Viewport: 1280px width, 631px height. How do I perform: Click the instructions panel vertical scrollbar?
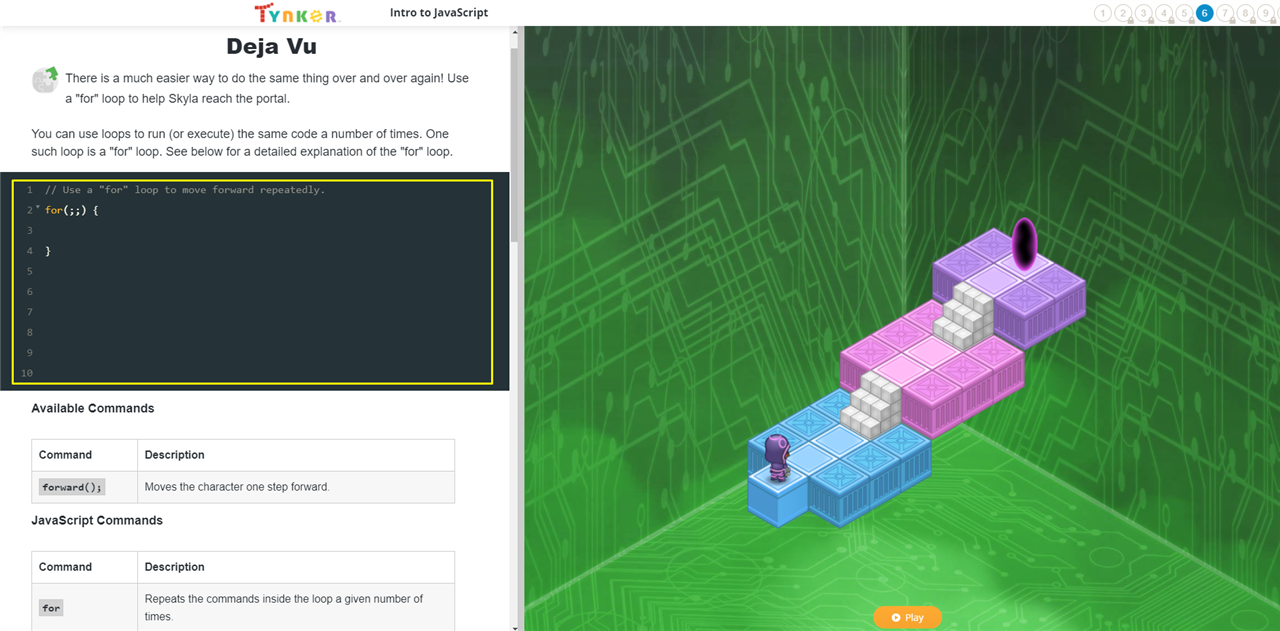[x=514, y=143]
